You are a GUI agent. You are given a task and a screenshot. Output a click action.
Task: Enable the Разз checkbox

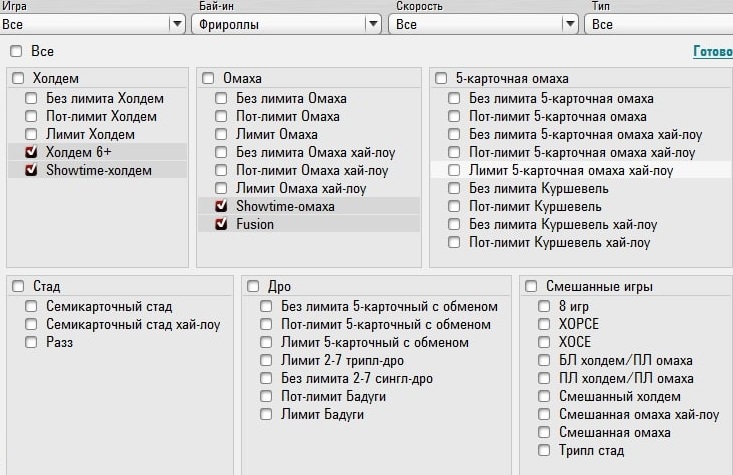pos(32,342)
